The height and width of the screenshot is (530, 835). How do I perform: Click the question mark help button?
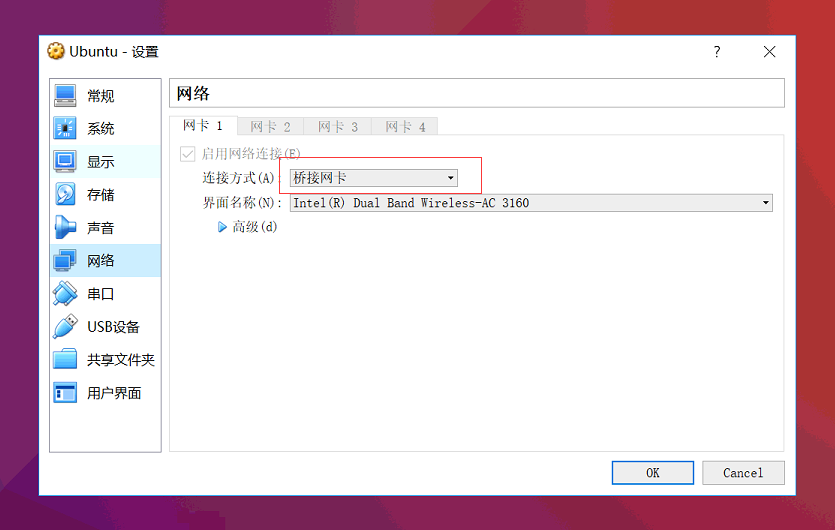tap(717, 52)
